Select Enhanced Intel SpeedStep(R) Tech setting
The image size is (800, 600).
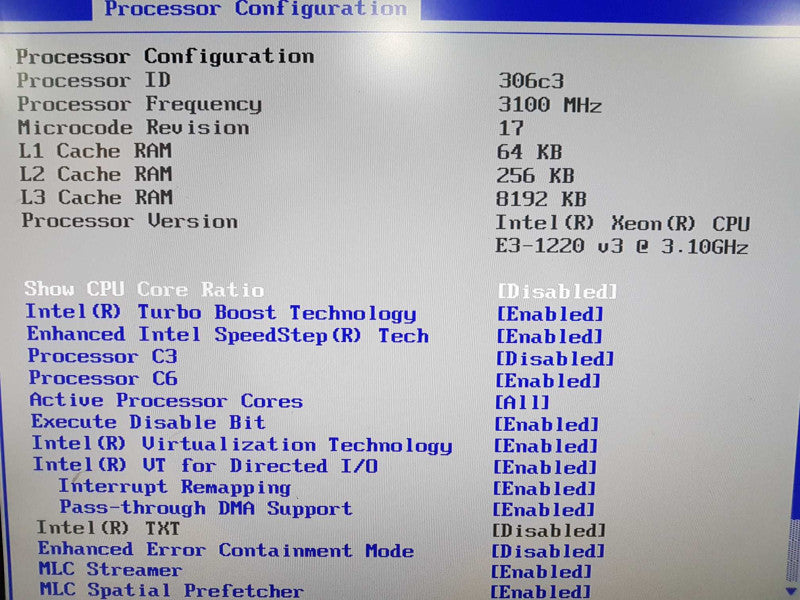coord(228,335)
